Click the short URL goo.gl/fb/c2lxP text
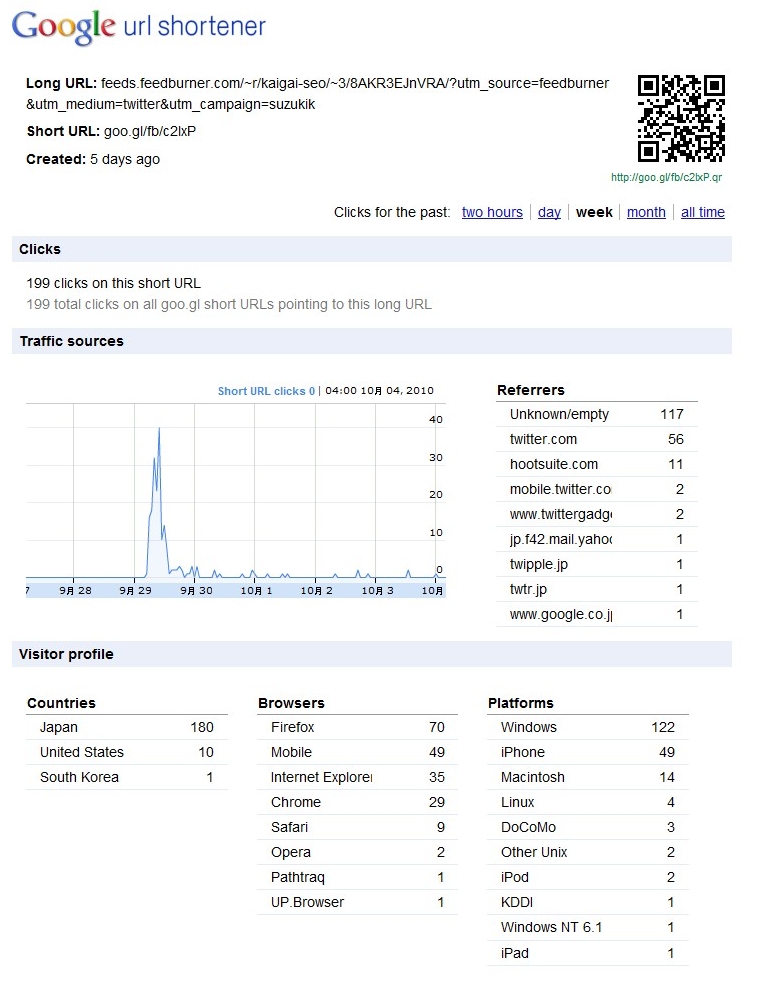Screen dimensions: 767x987 [150, 132]
